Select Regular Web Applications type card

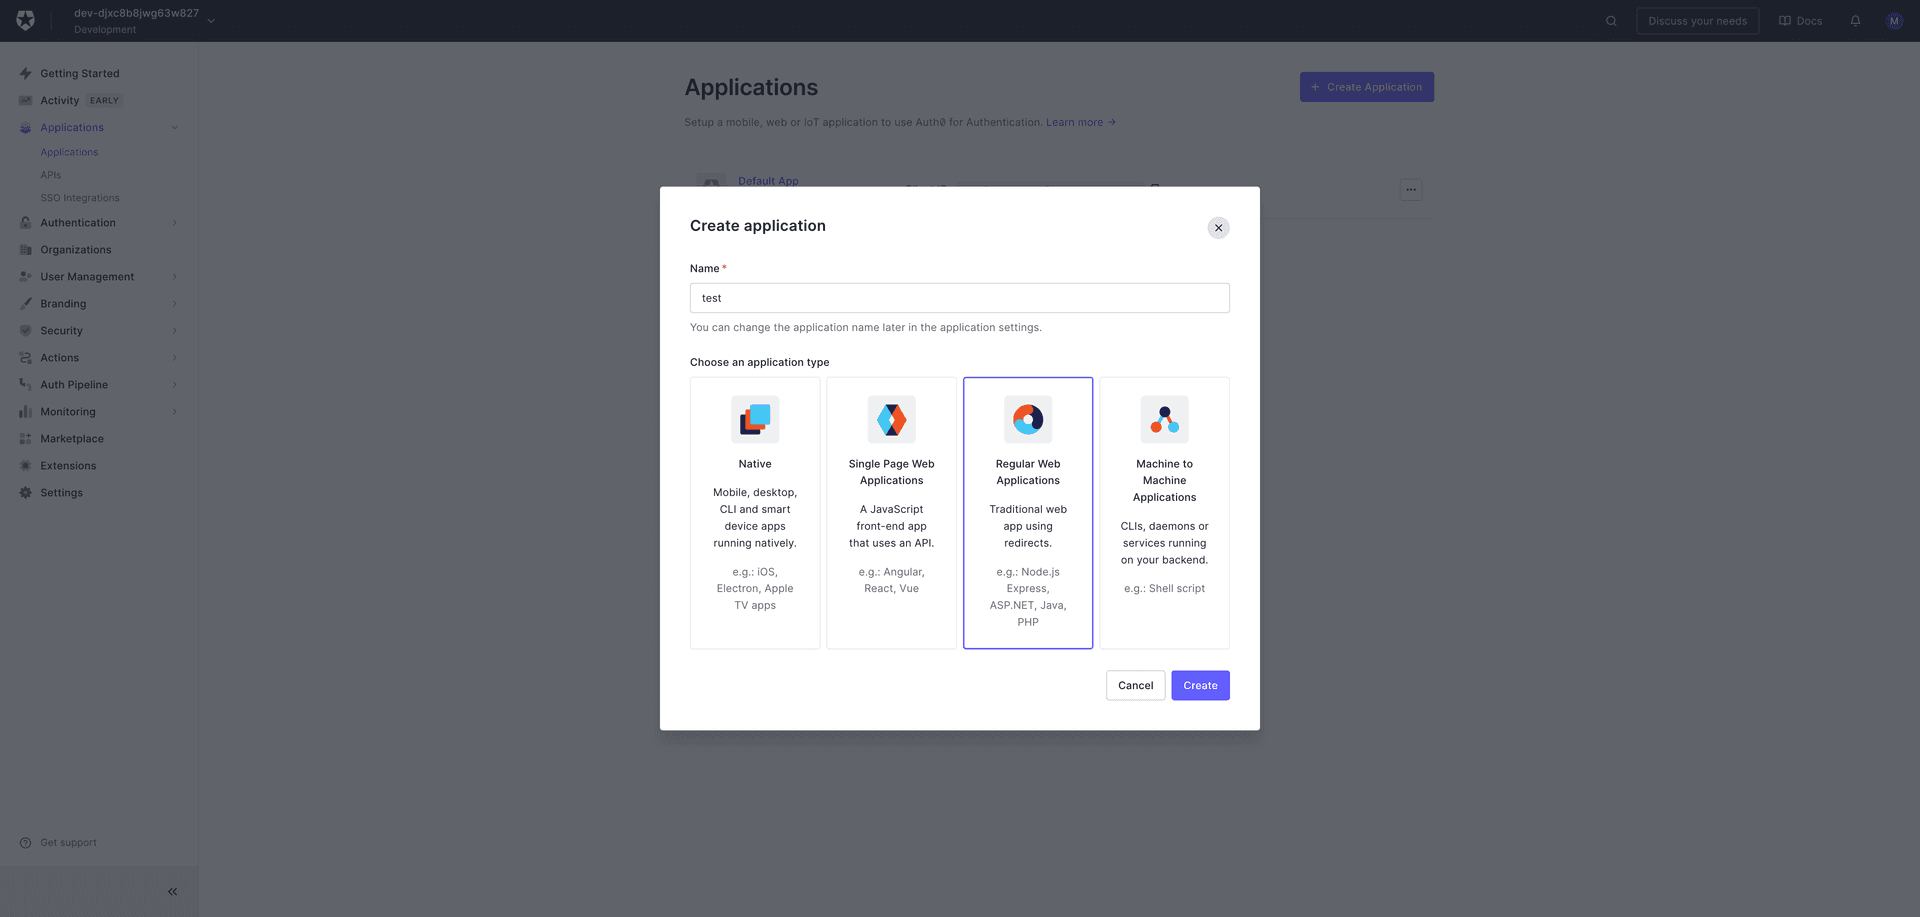point(1028,512)
